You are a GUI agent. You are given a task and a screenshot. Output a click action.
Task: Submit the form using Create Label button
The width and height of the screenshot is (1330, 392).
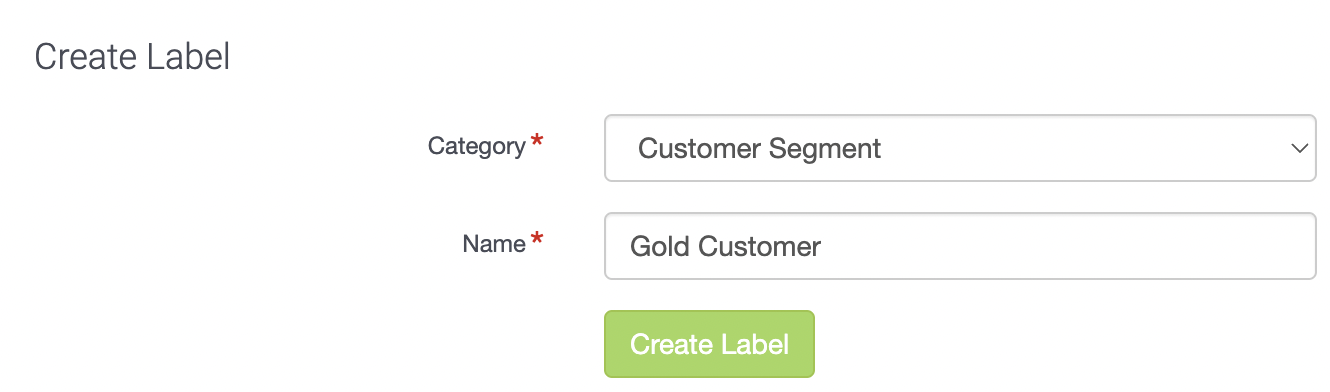pos(709,344)
